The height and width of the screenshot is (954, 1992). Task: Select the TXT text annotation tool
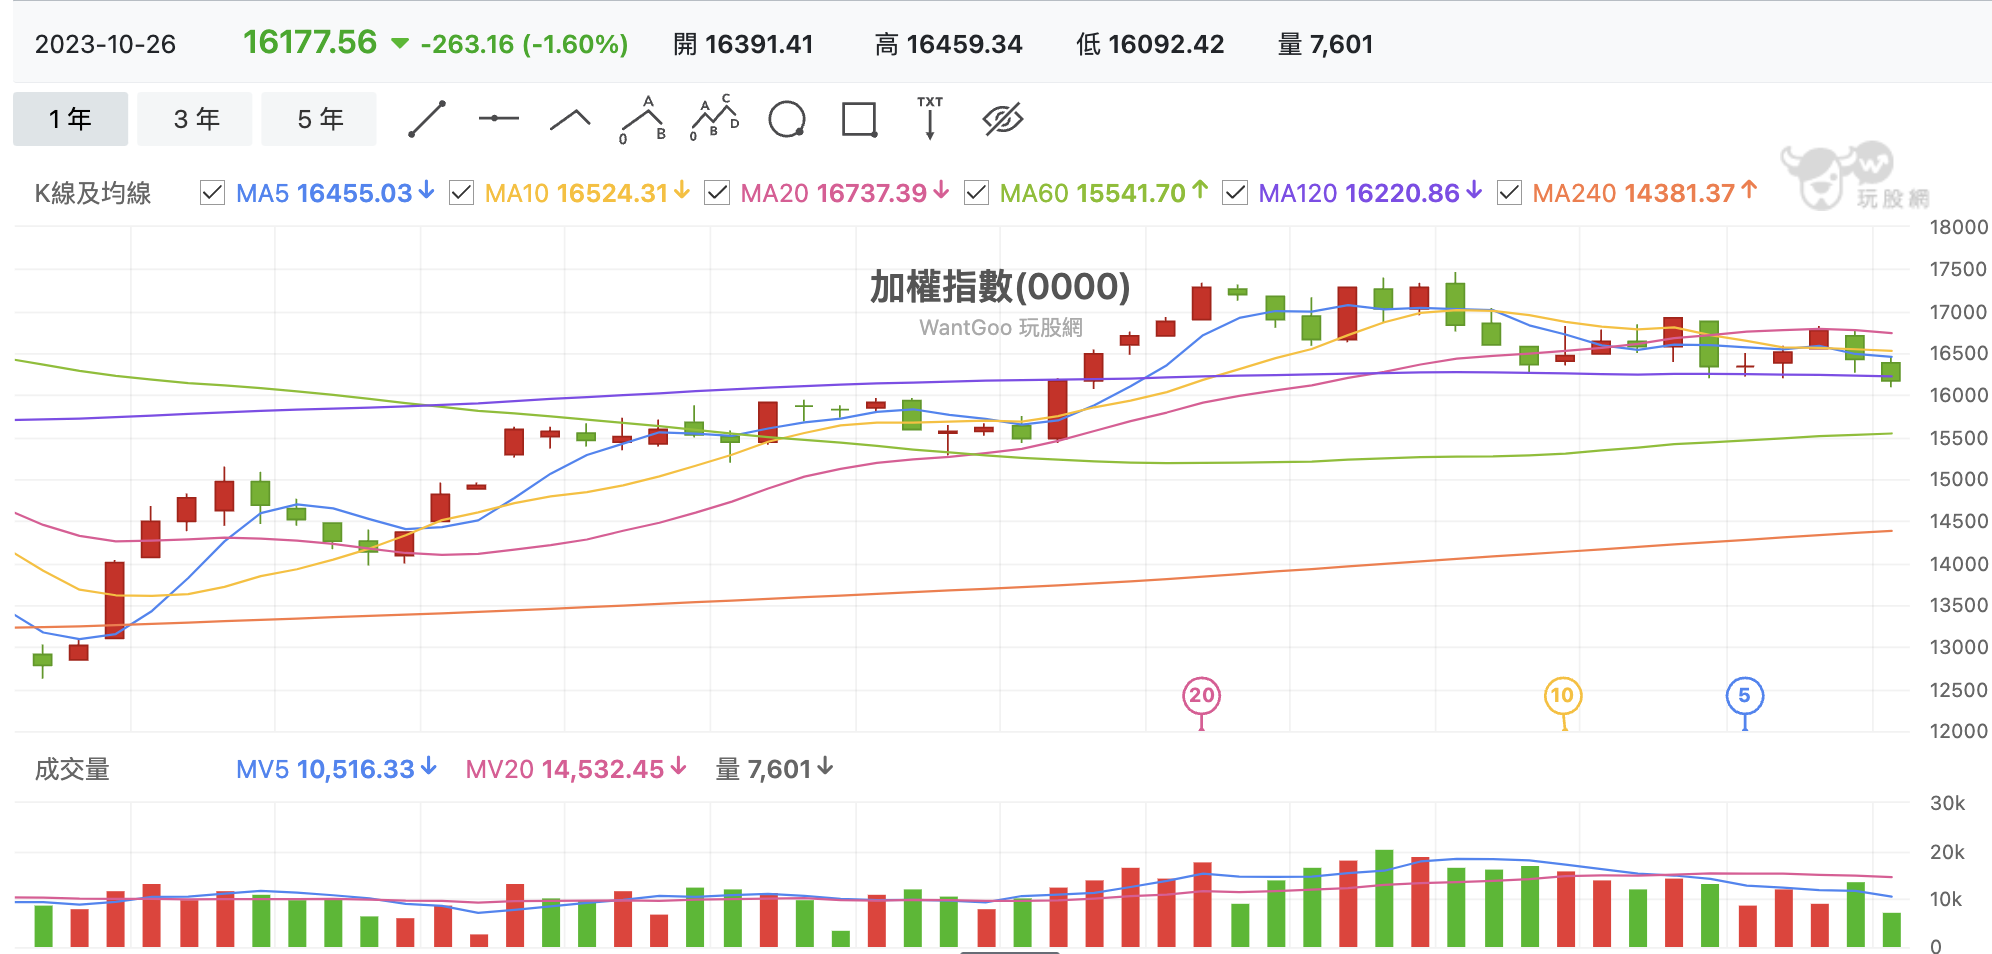[930, 119]
